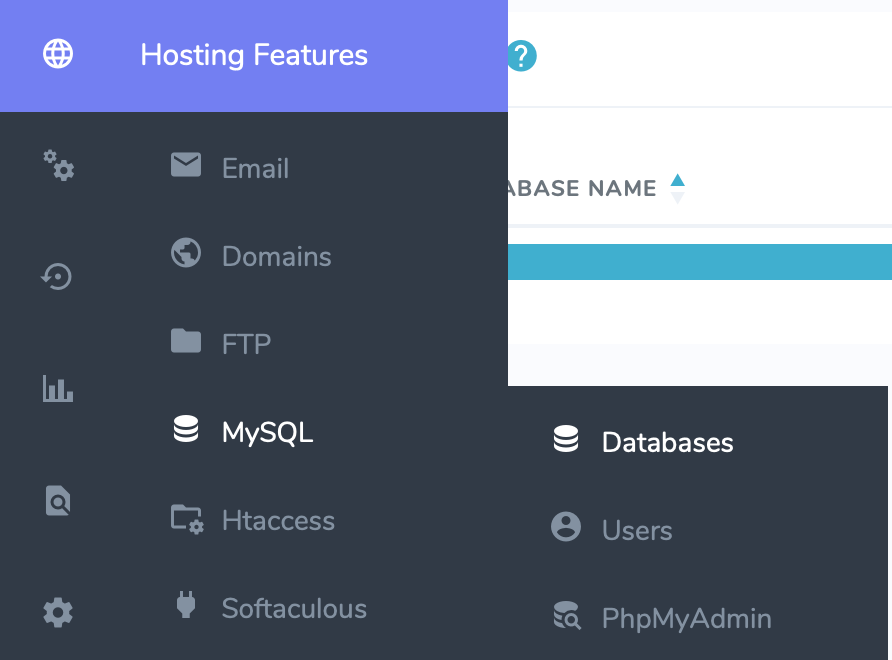Select the highlighted teal database row
This screenshot has width=892, height=660.
(x=700, y=261)
